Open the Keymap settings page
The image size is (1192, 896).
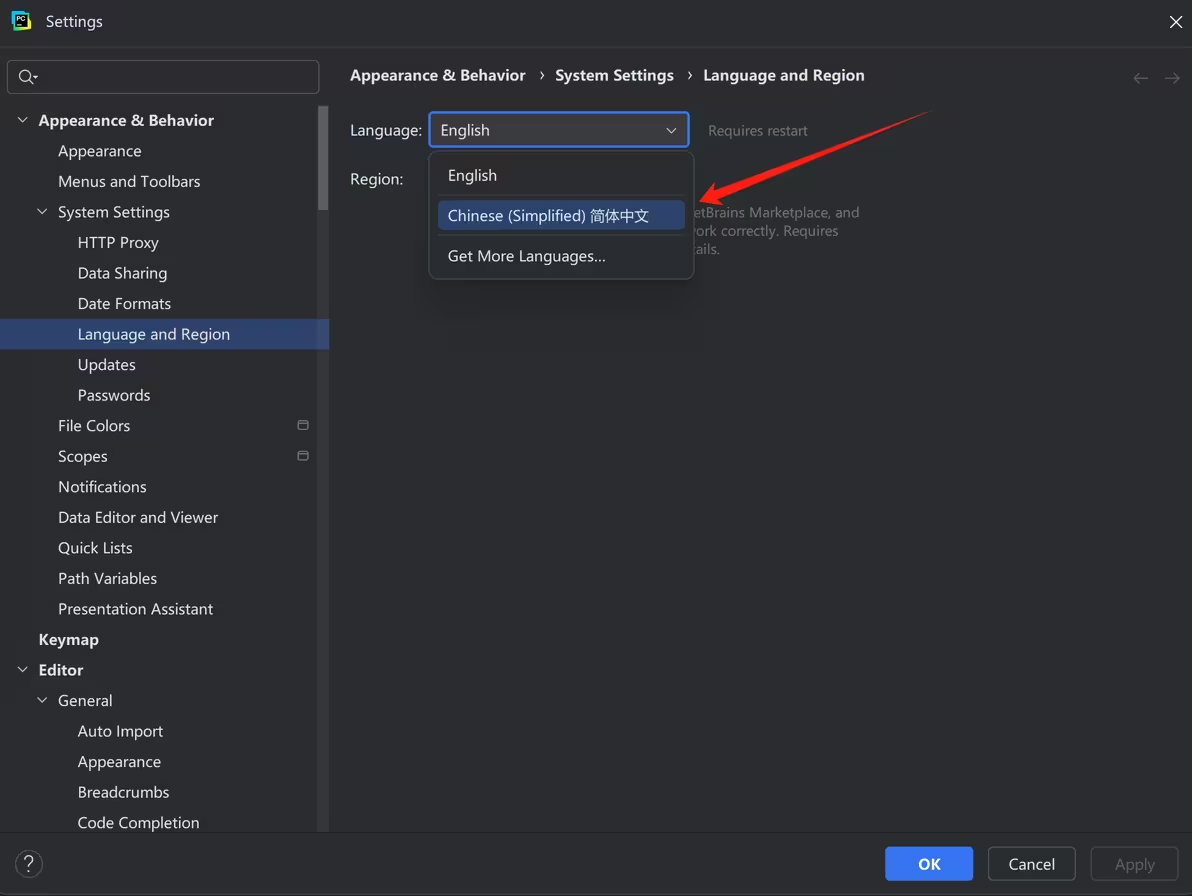pos(68,640)
